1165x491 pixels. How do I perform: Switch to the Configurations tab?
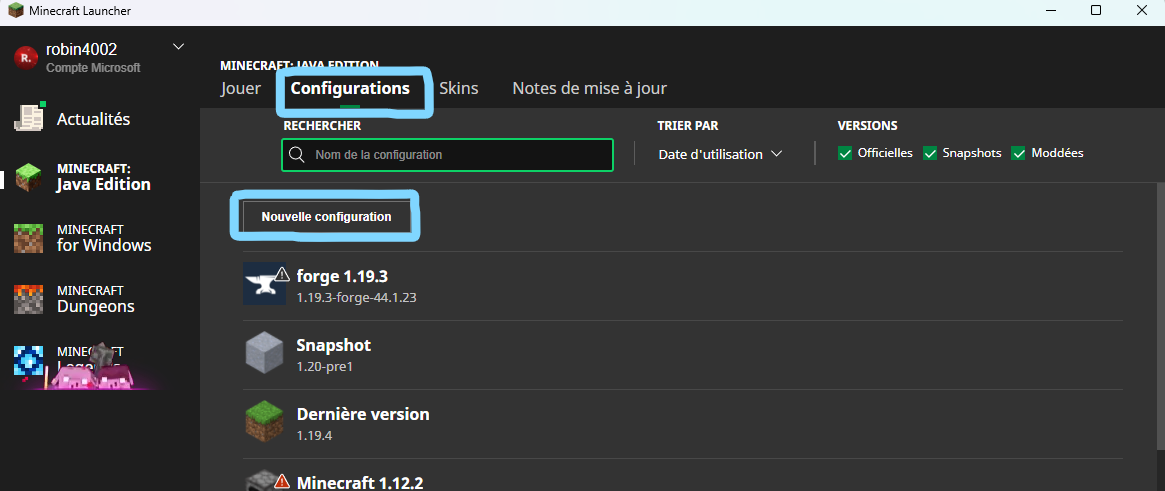coord(350,88)
